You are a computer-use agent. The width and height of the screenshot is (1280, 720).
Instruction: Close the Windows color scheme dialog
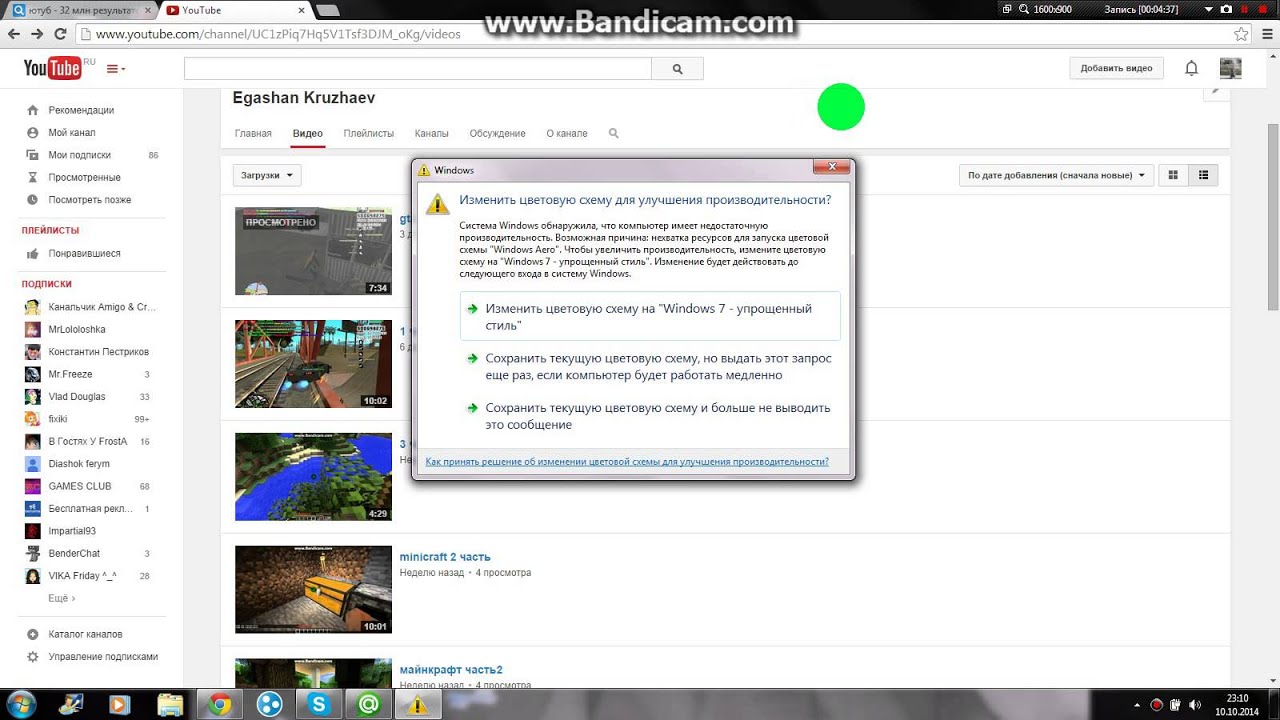point(832,168)
